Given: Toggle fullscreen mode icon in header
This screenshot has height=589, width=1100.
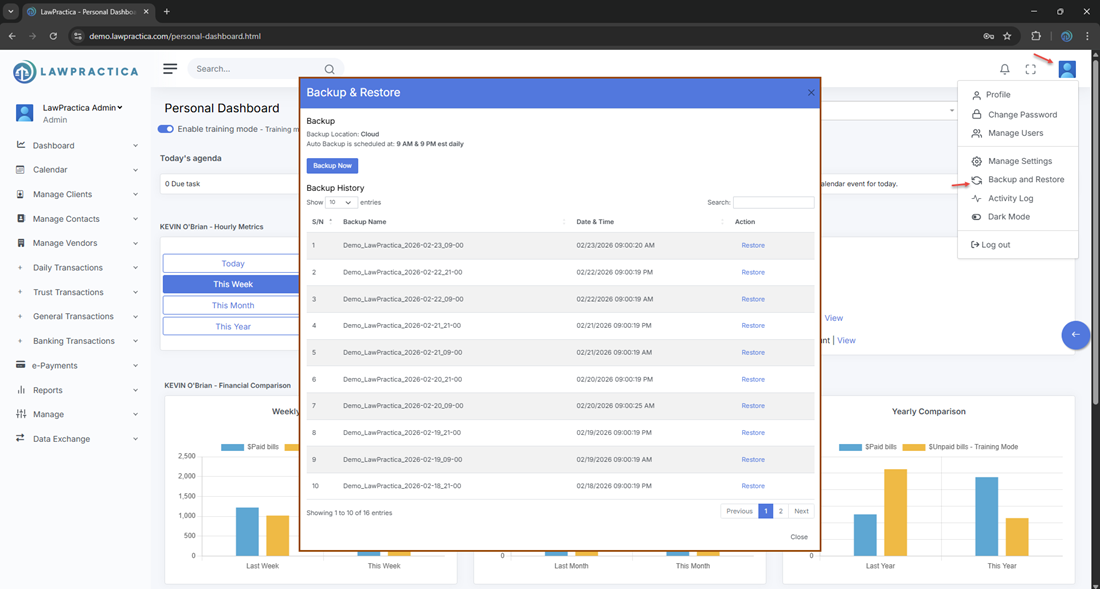Looking at the screenshot, I should [1031, 69].
